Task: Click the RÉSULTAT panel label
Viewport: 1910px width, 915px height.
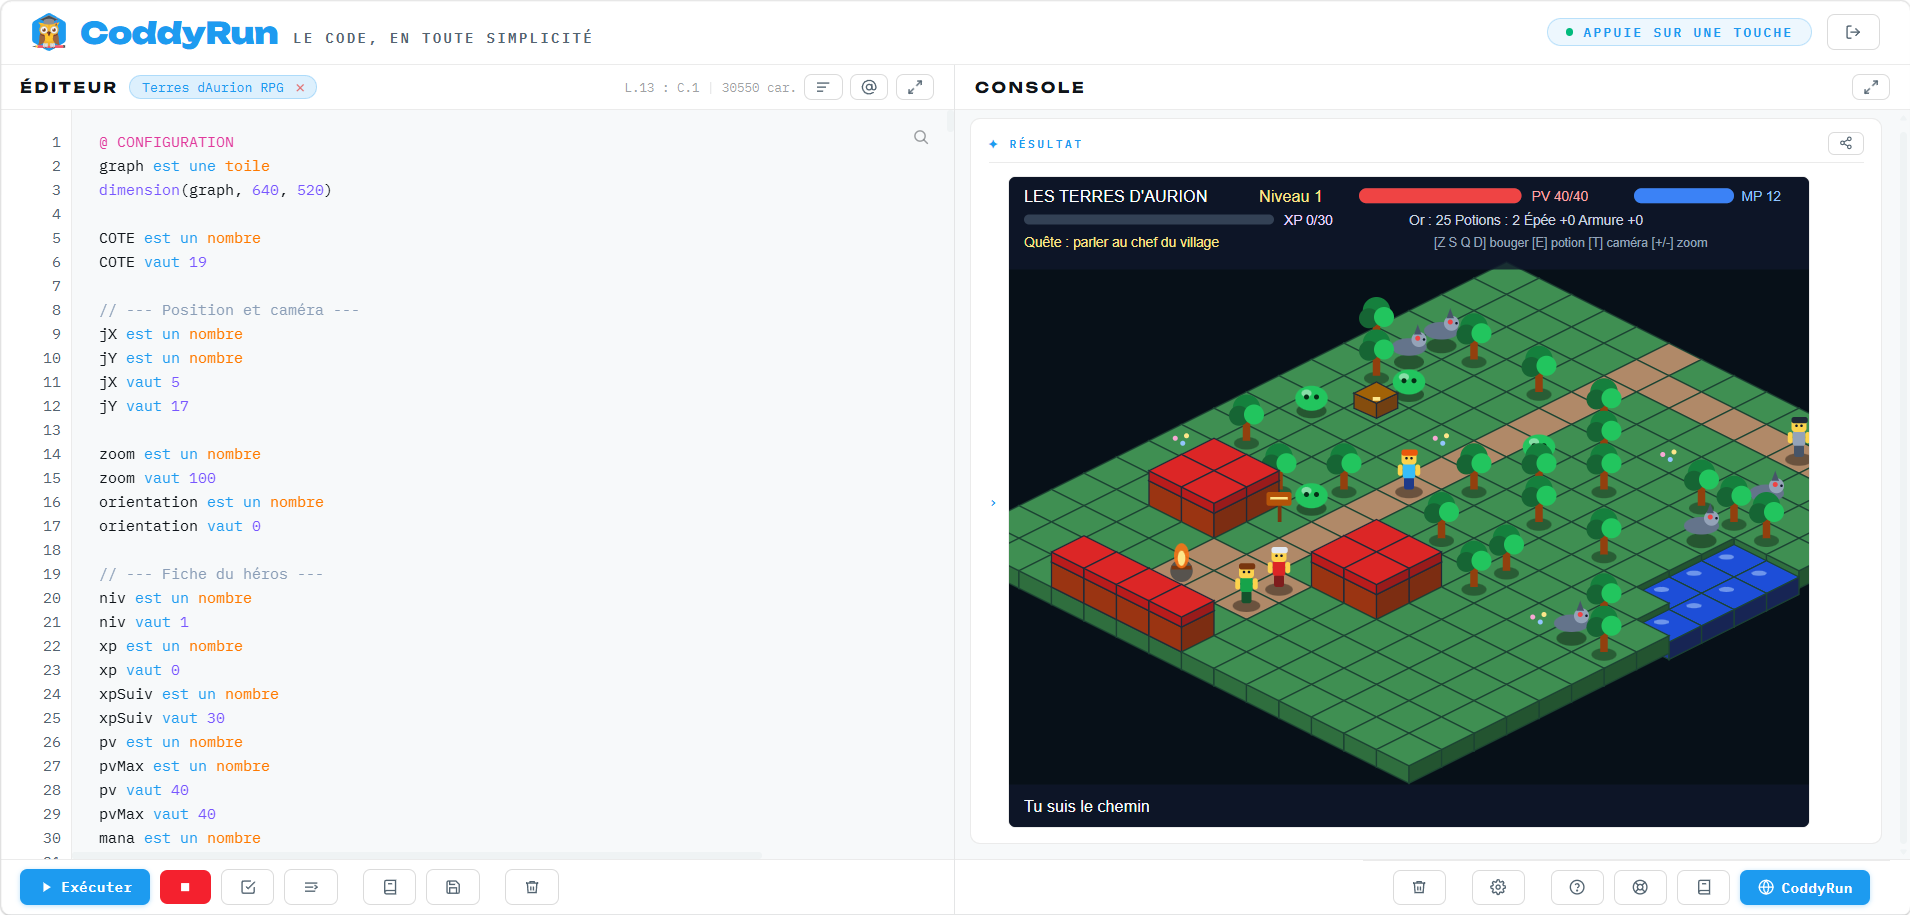Action: [1045, 144]
